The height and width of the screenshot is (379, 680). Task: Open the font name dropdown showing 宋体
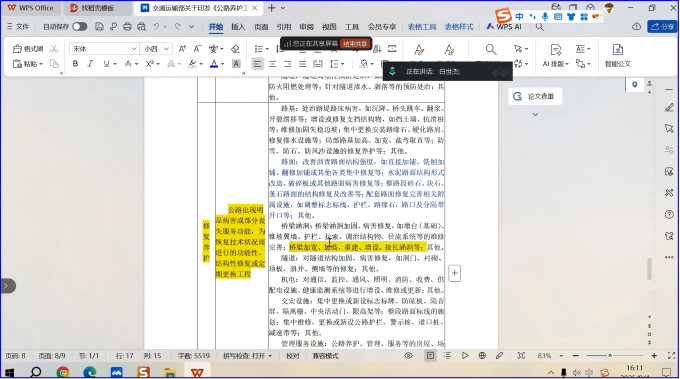(104, 49)
